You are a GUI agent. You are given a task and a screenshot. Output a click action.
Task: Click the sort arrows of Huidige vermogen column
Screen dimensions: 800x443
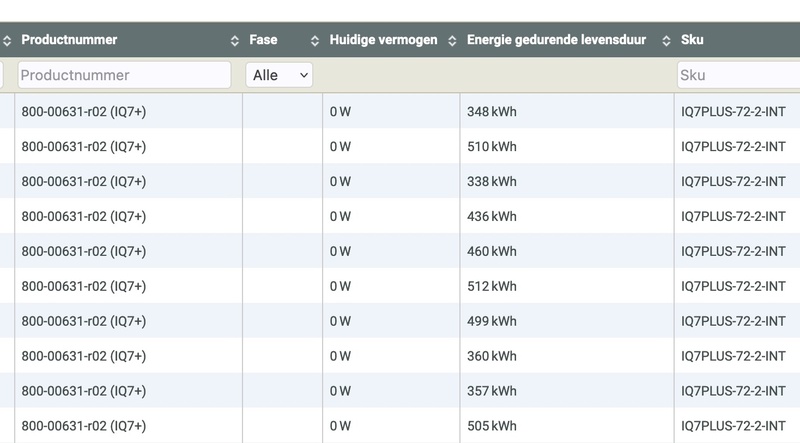(452, 41)
